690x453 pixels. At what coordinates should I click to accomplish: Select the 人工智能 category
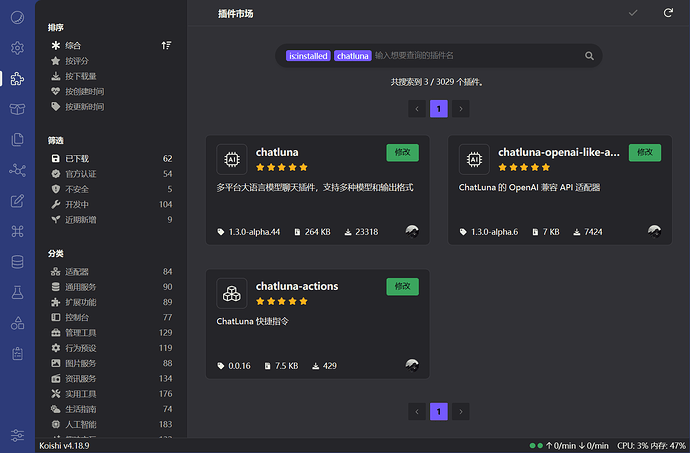80,425
